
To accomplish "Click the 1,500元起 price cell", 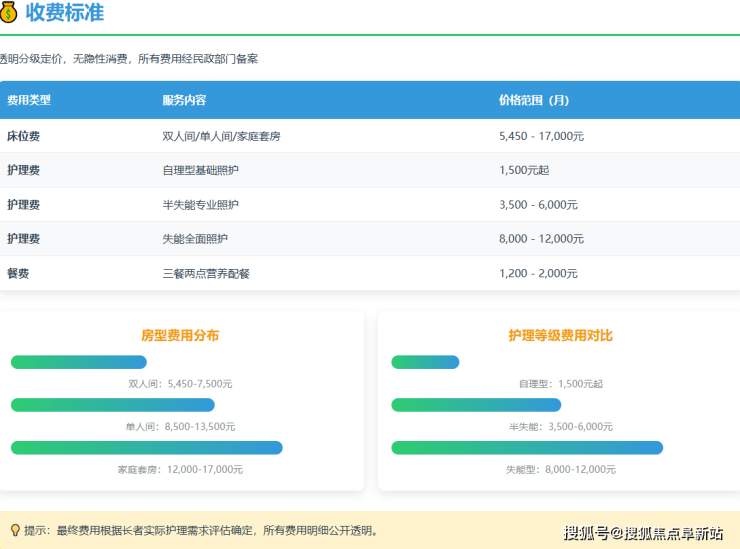I will (524, 170).
